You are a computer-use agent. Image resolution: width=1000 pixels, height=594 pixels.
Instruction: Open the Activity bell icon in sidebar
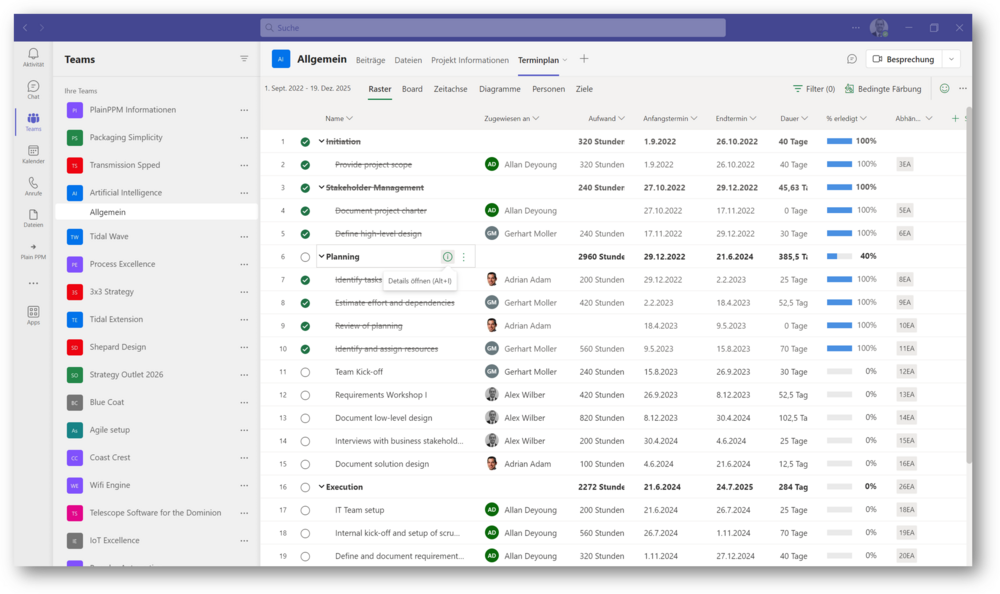pos(34,54)
